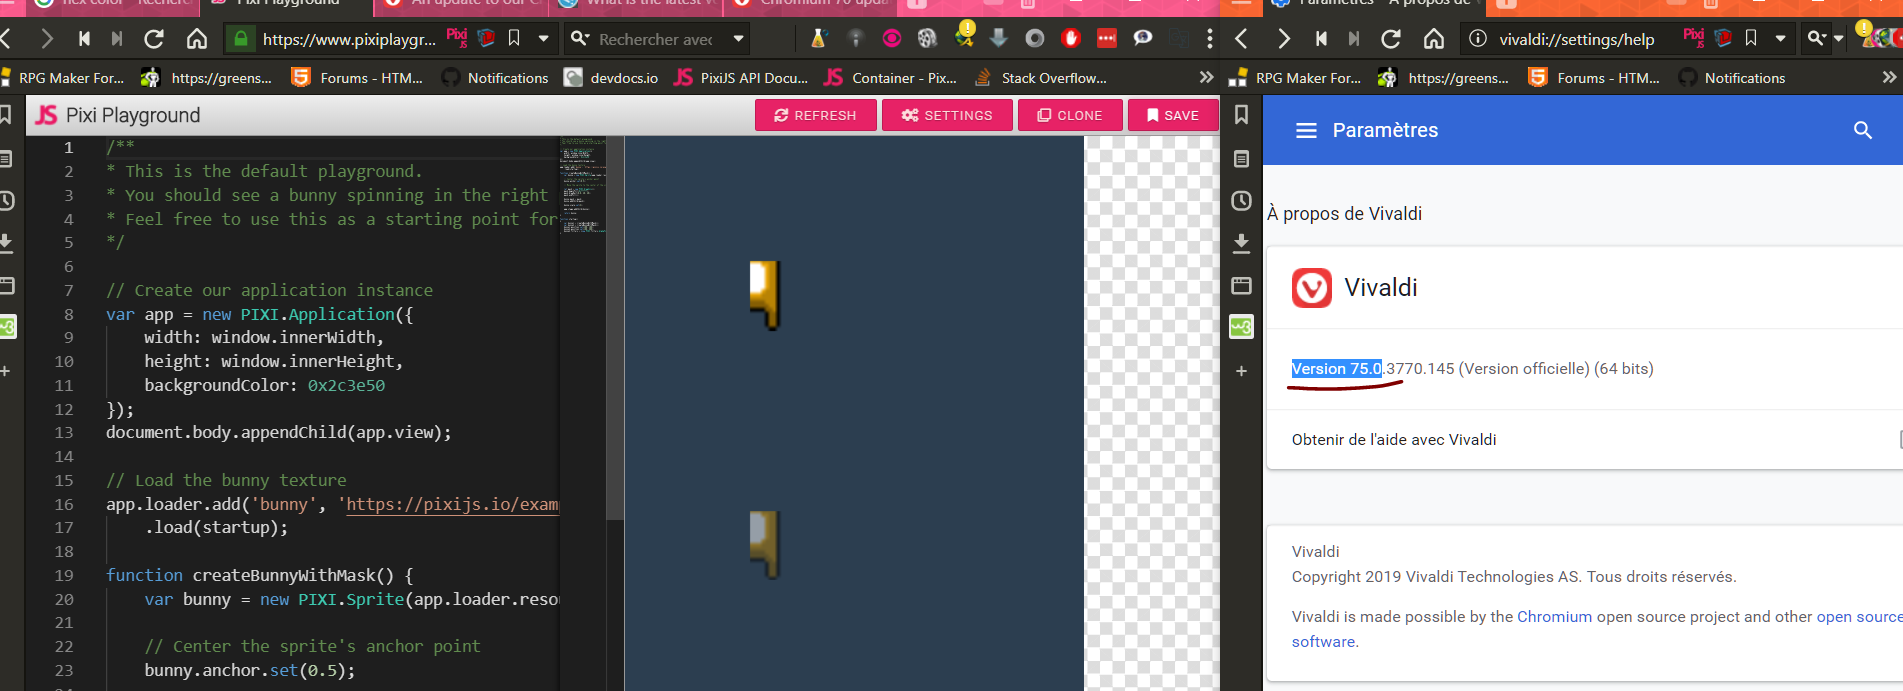The image size is (1903, 691).
Task: Open search engine dropdown next to Rechercher avec
Action: tap(738, 39)
